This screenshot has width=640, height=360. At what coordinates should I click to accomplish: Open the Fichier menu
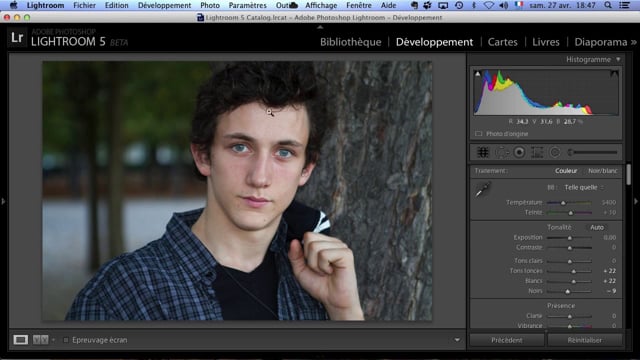click(x=84, y=5)
